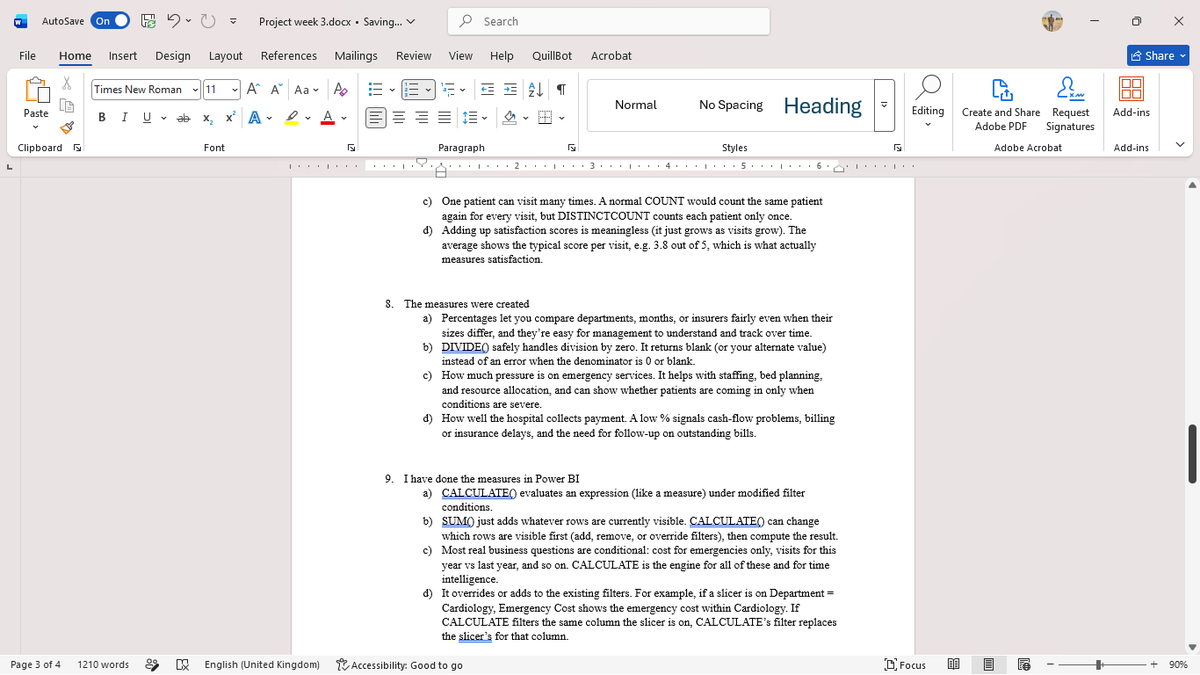Open the spelling proofing status icon
Screen dimensions: 1200x675
coord(184,664)
